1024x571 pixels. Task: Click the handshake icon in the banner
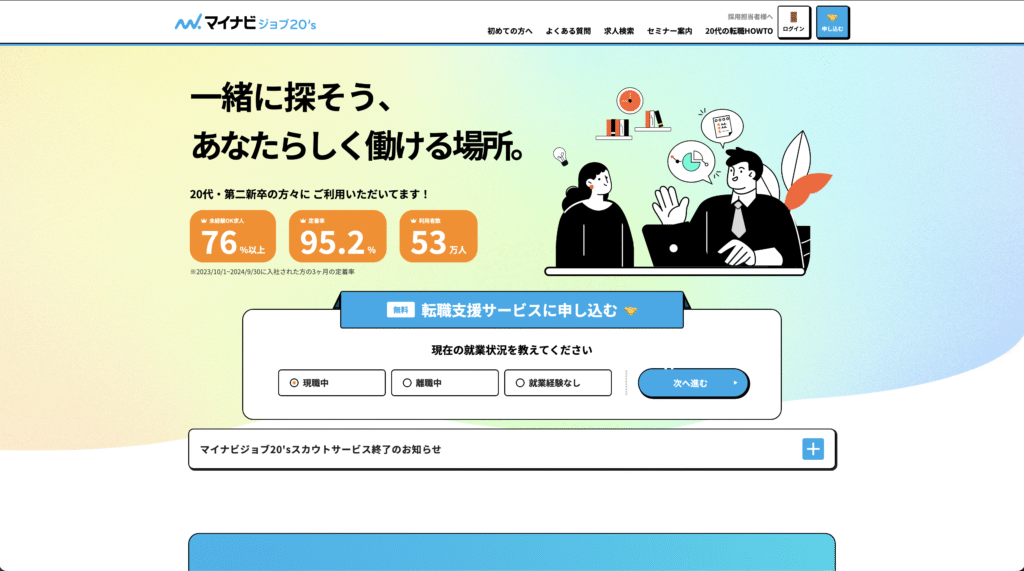[630, 311]
